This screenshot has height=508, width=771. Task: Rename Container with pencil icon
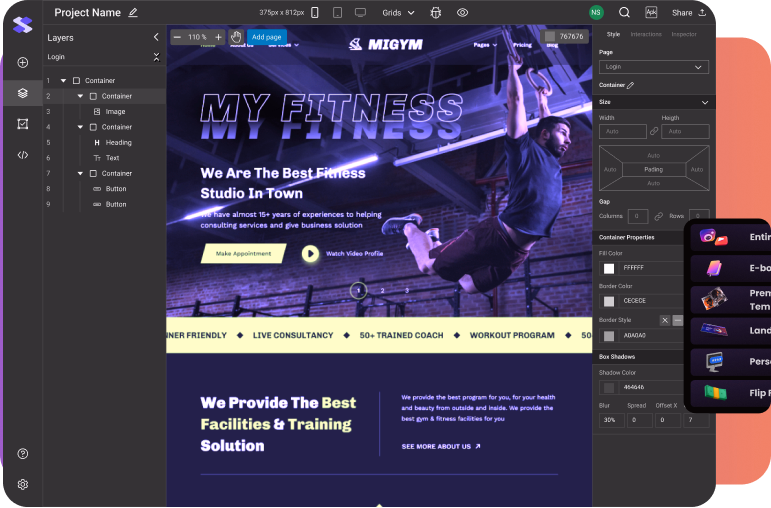click(x=630, y=85)
